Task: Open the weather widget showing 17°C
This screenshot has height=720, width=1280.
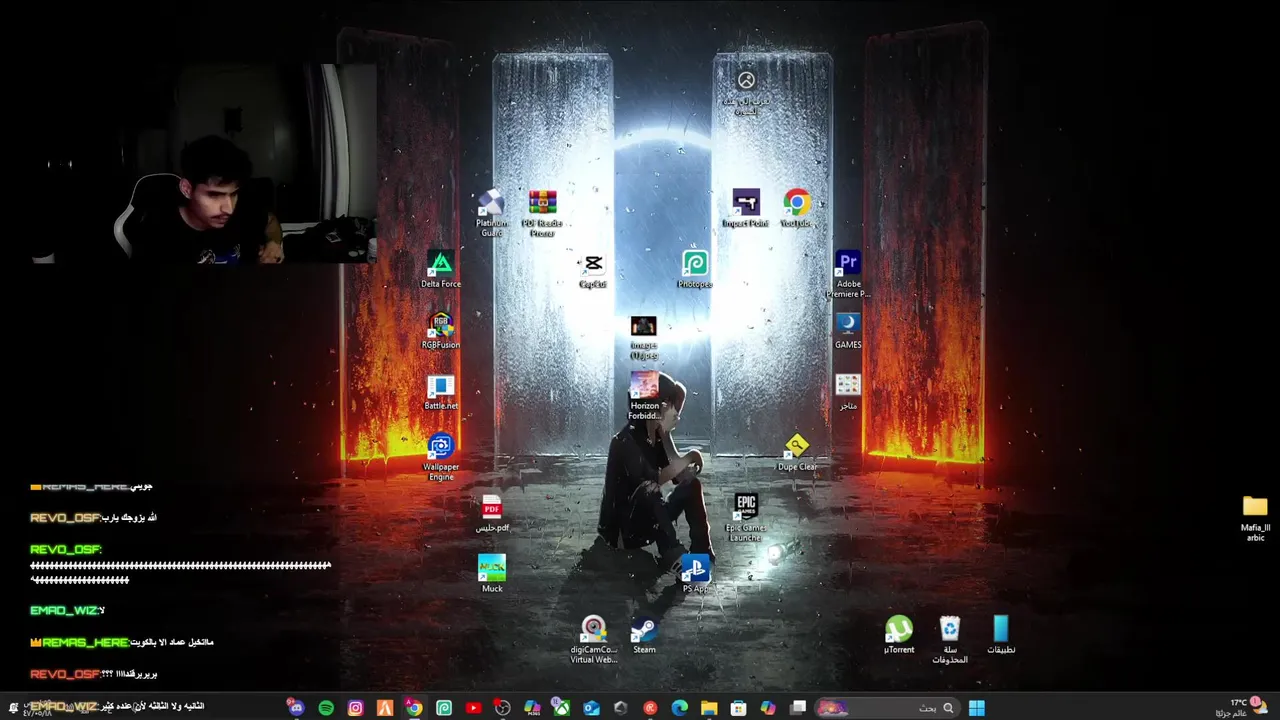Action: 1241,708
